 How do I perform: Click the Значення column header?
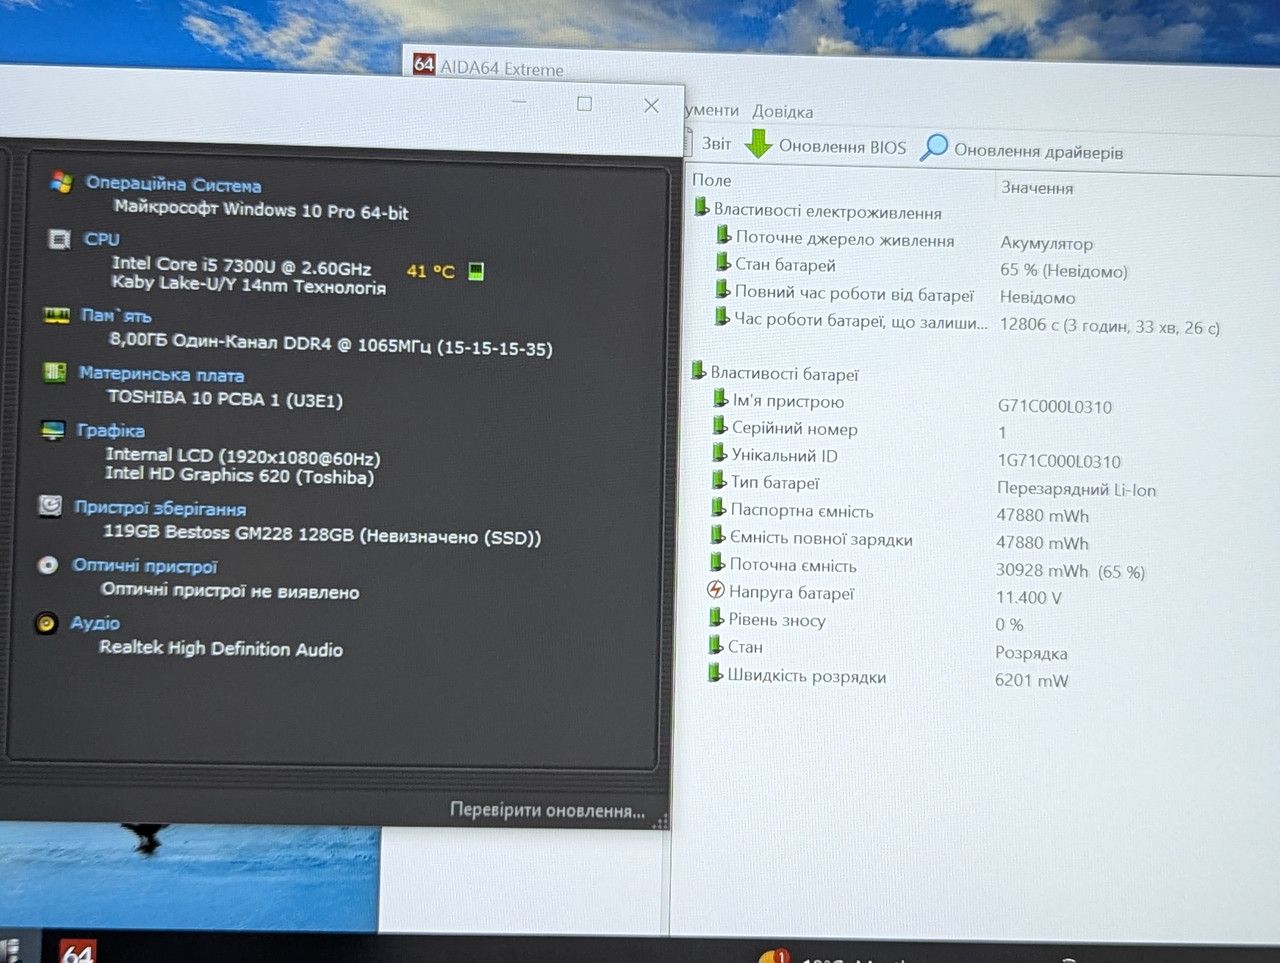1038,187
